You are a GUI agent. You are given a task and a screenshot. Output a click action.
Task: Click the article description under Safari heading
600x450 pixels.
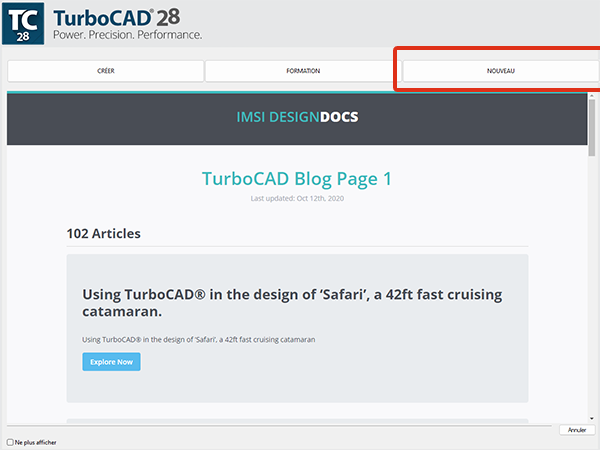[199, 339]
